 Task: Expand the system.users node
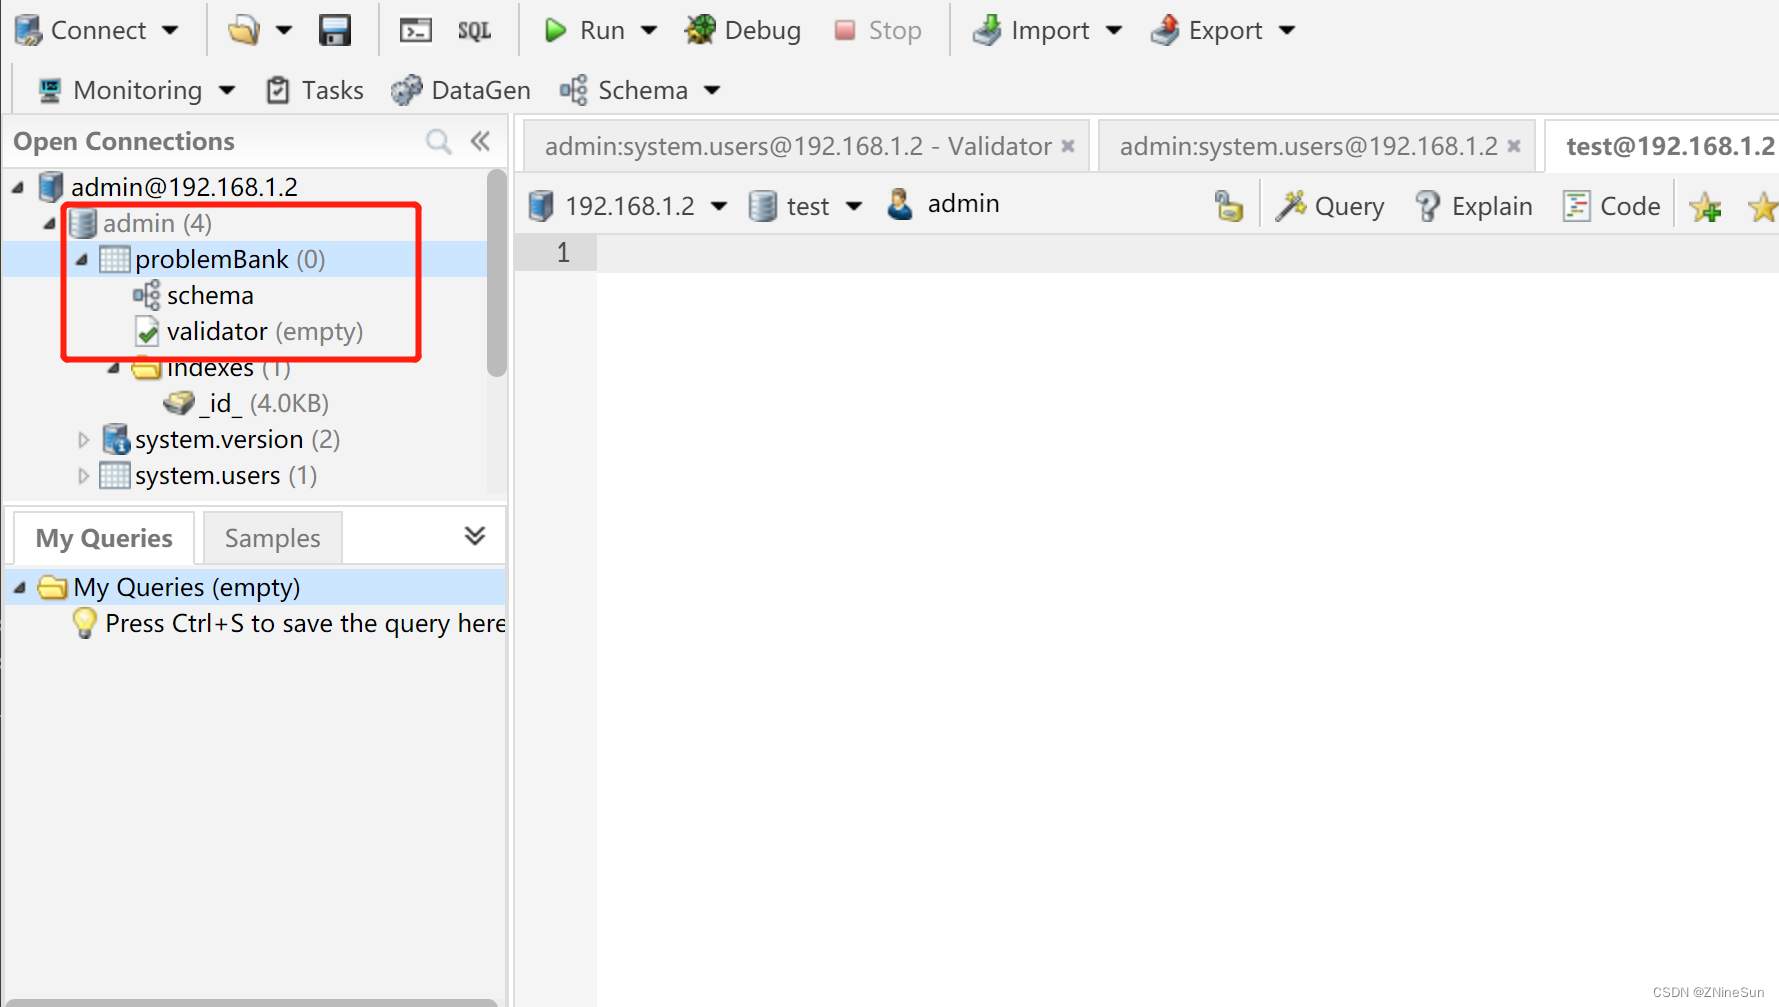pyautogui.click(x=84, y=475)
